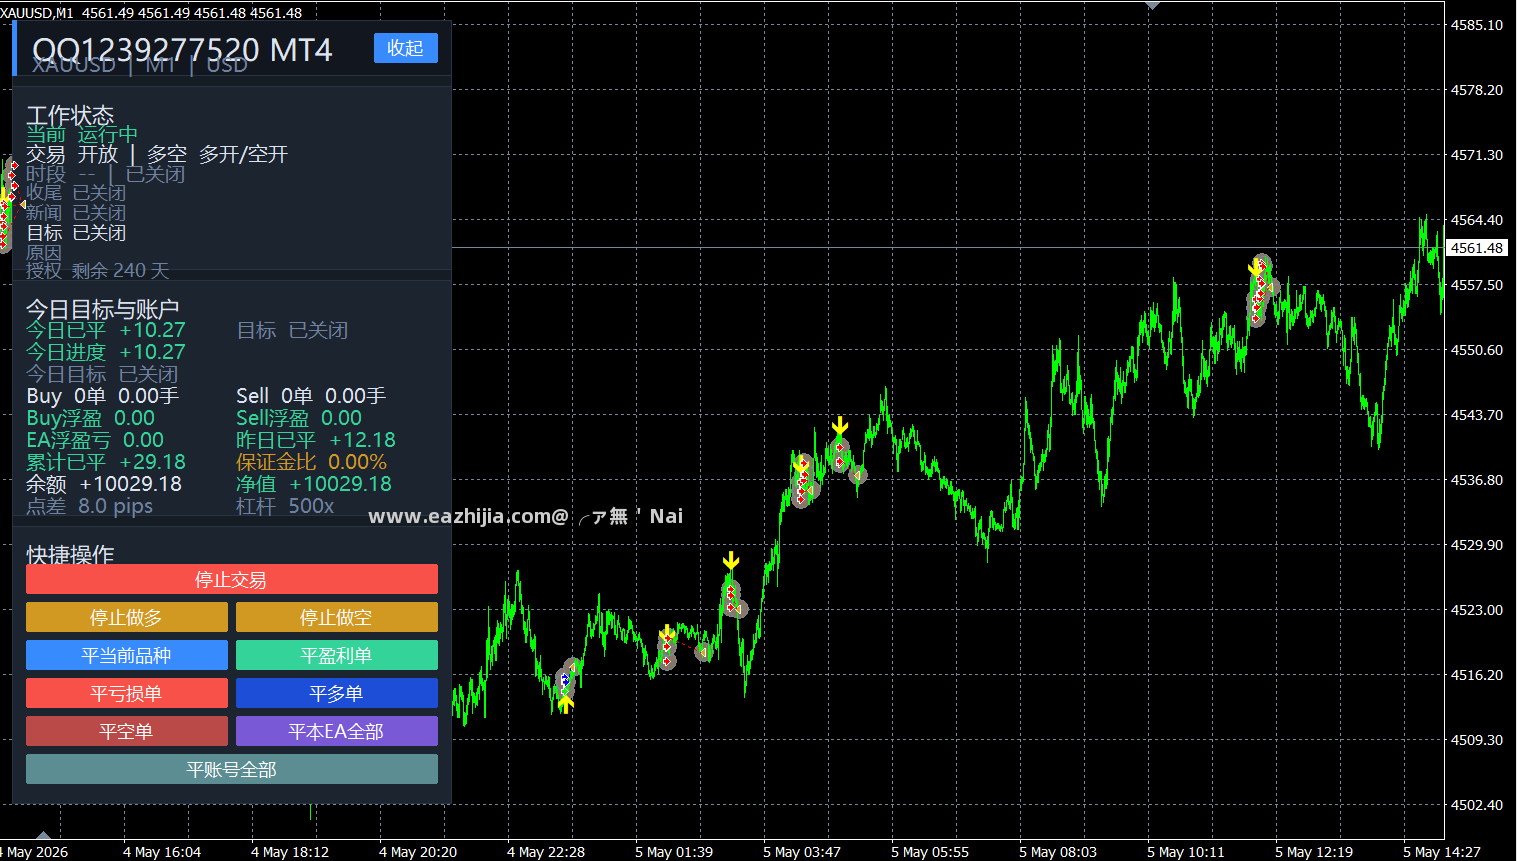
Task: Close all buy orders with 平多单
Action: (x=336, y=693)
